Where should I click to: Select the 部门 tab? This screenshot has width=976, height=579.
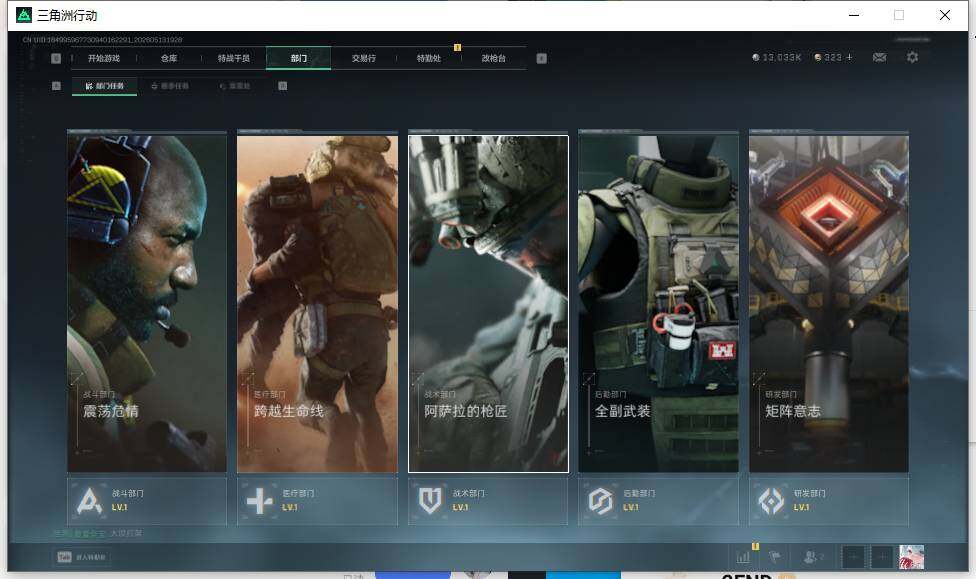298,58
